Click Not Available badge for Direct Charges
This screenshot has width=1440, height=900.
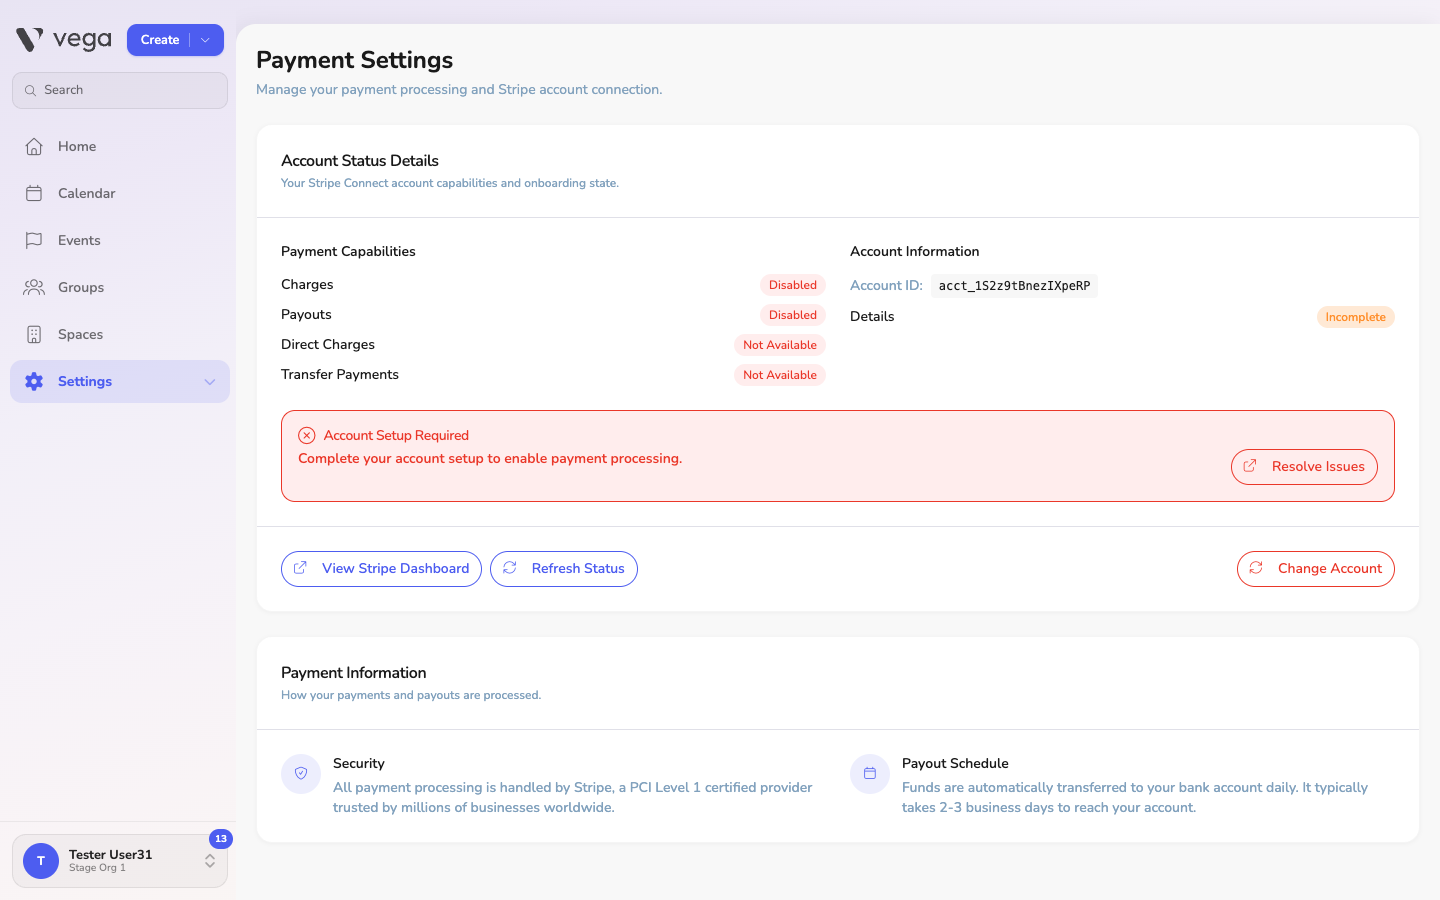pos(780,345)
